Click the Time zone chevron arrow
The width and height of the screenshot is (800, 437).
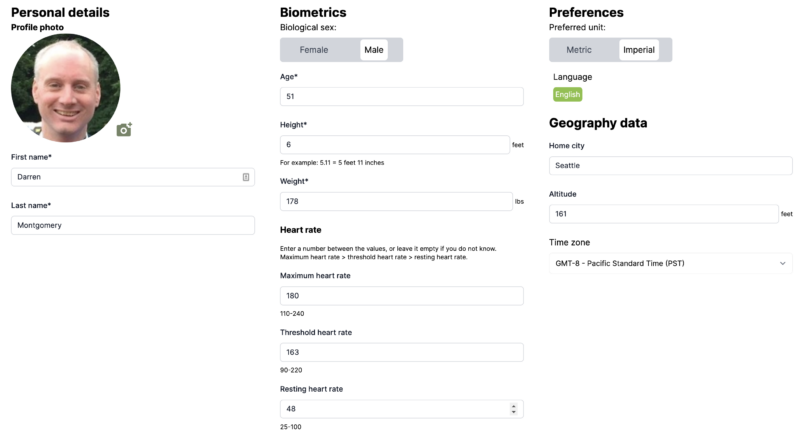click(x=781, y=264)
